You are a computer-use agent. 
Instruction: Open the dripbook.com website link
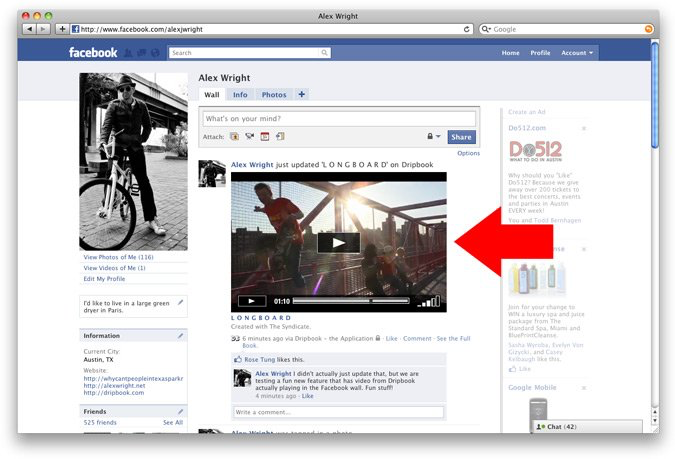114,393
